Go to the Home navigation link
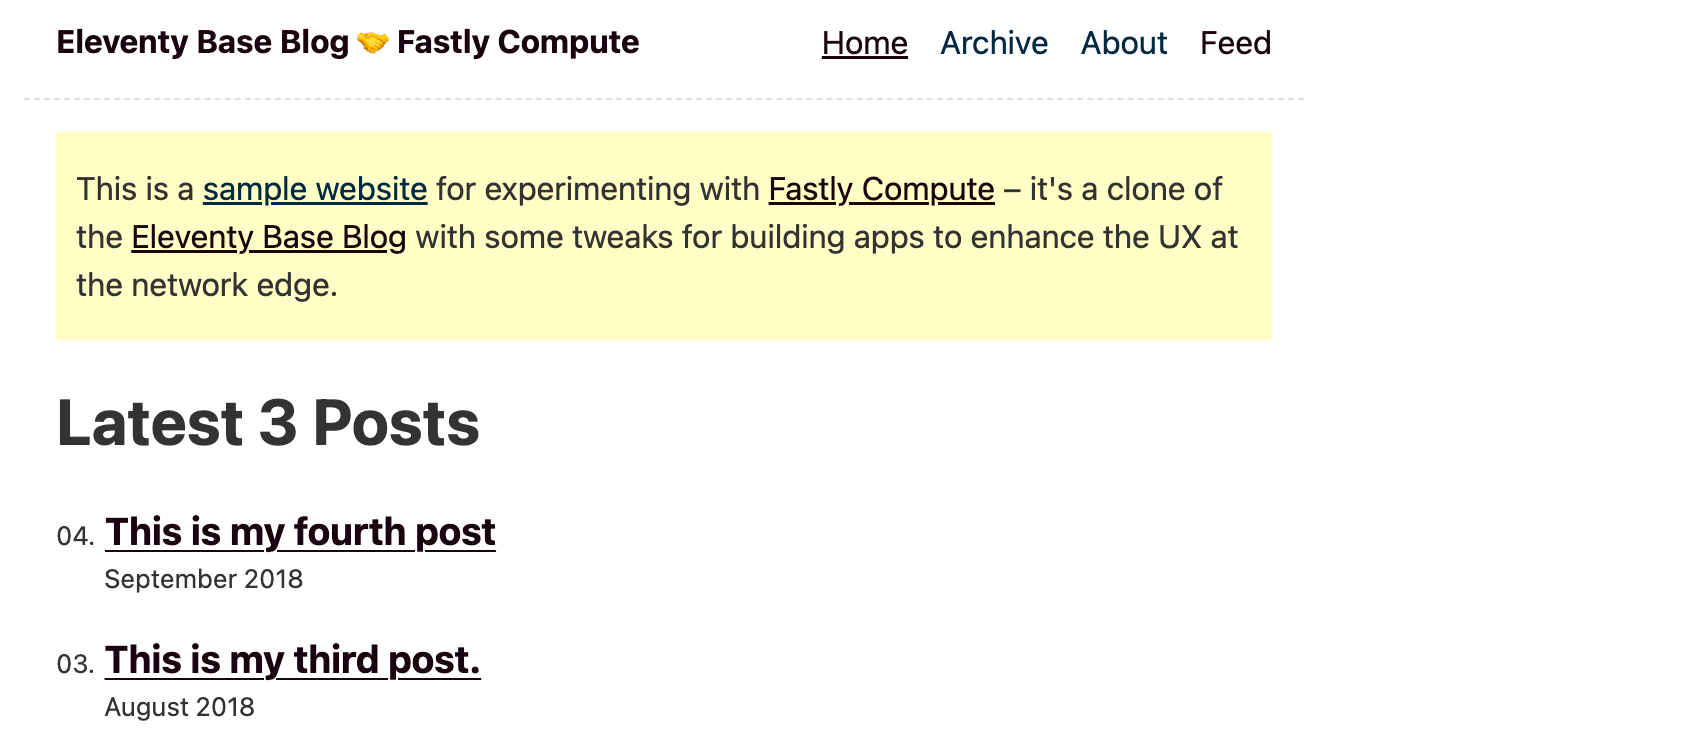This screenshot has height=748, width=1702. pos(864,43)
